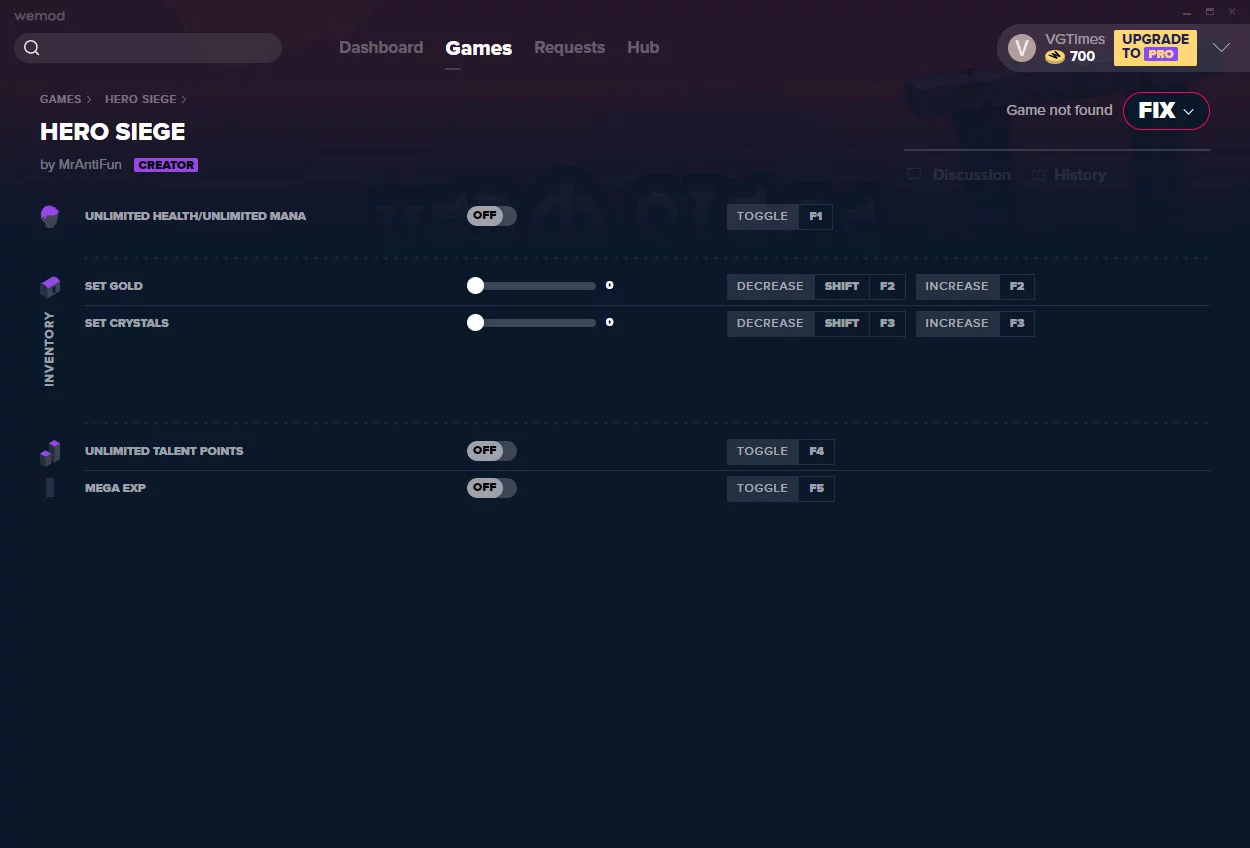Open the Discussion tab
Image resolution: width=1250 pixels, height=848 pixels.
pyautogui.click(x=959, y=175)
